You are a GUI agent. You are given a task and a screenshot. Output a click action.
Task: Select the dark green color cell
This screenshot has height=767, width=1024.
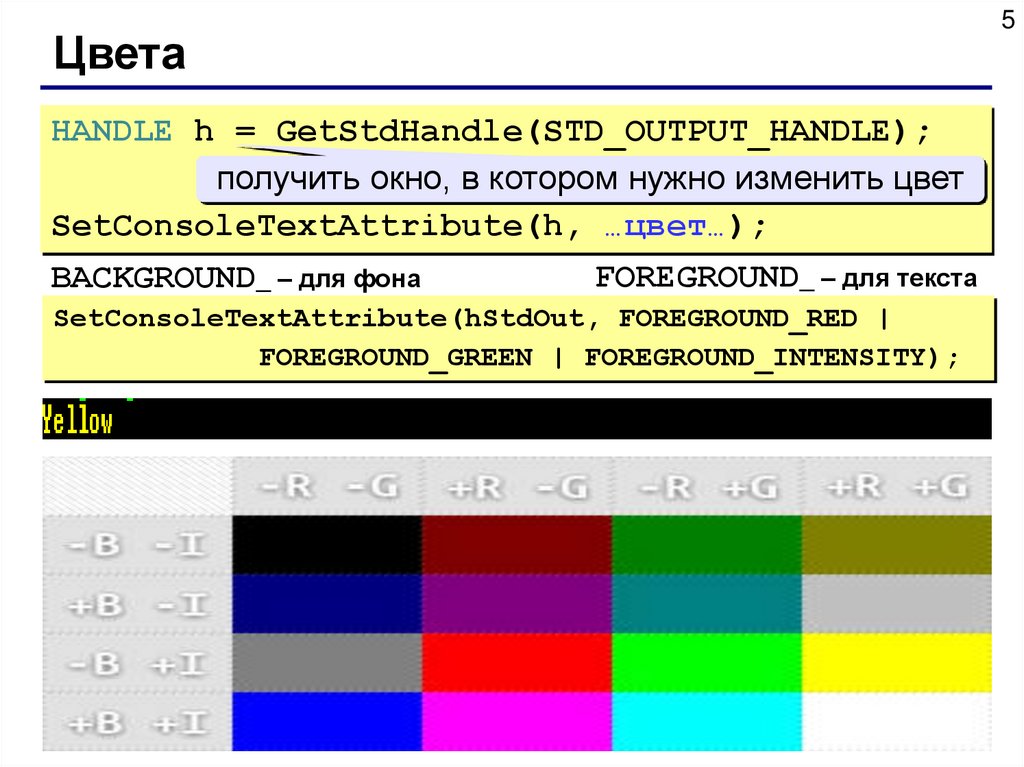[707, 545]
